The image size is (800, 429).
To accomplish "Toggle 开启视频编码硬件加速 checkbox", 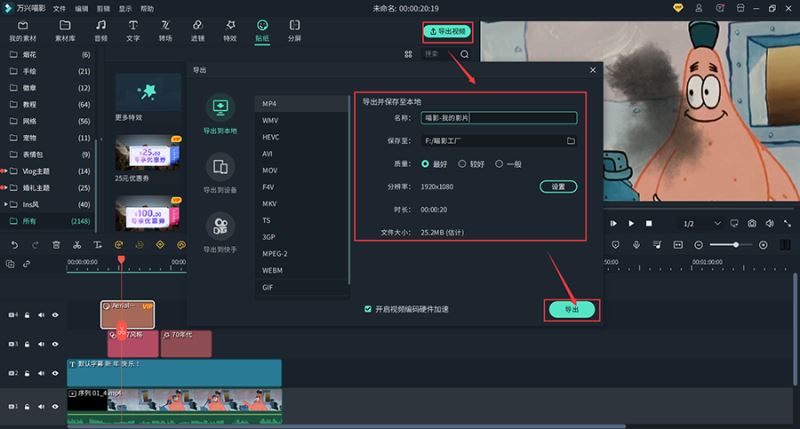I will point(367,309).
